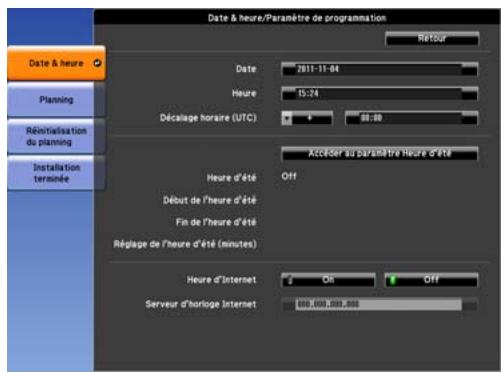This screenshot has height=373, width=503.
Task: Edit the Date field showing 2011-11-04
Action: point(379,69)
